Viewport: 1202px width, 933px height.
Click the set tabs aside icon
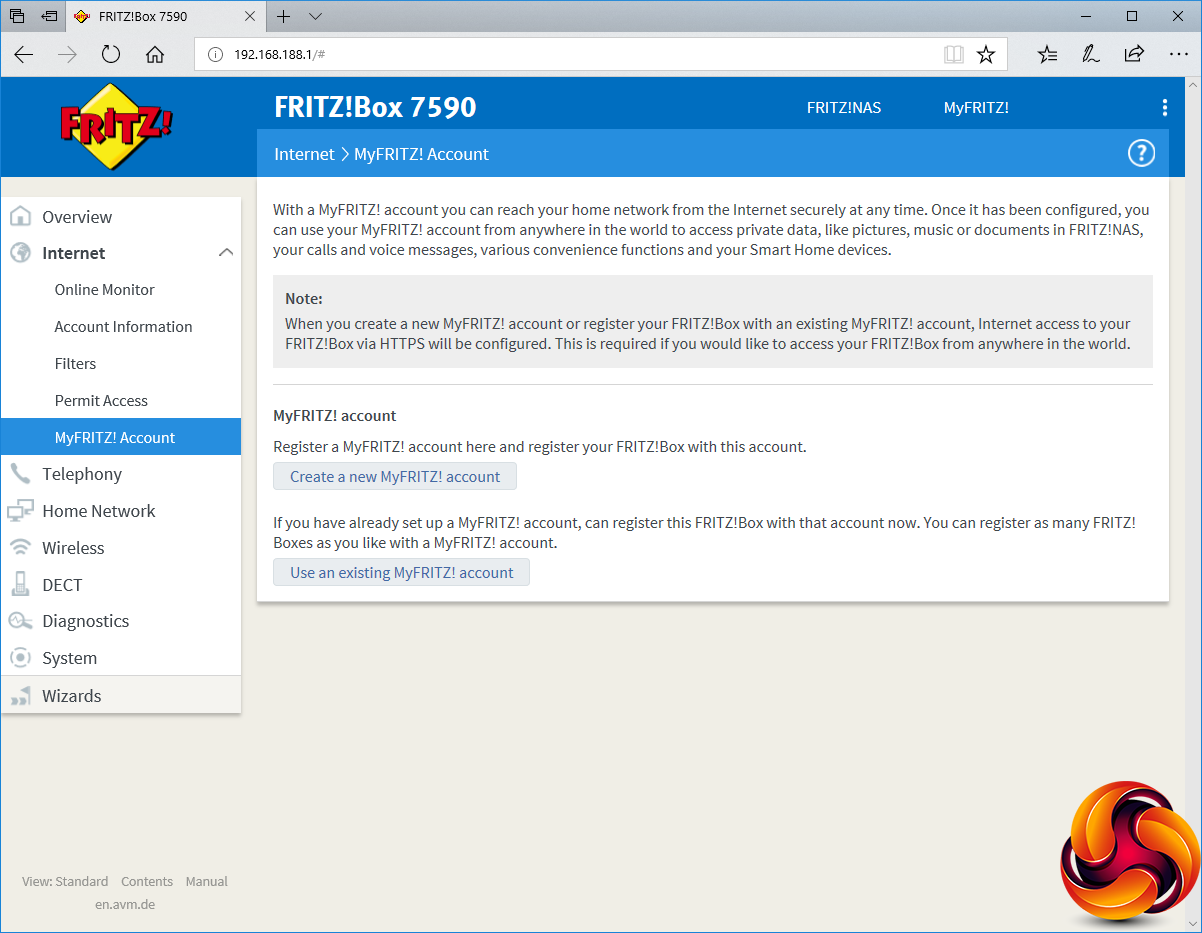[49, 16]
